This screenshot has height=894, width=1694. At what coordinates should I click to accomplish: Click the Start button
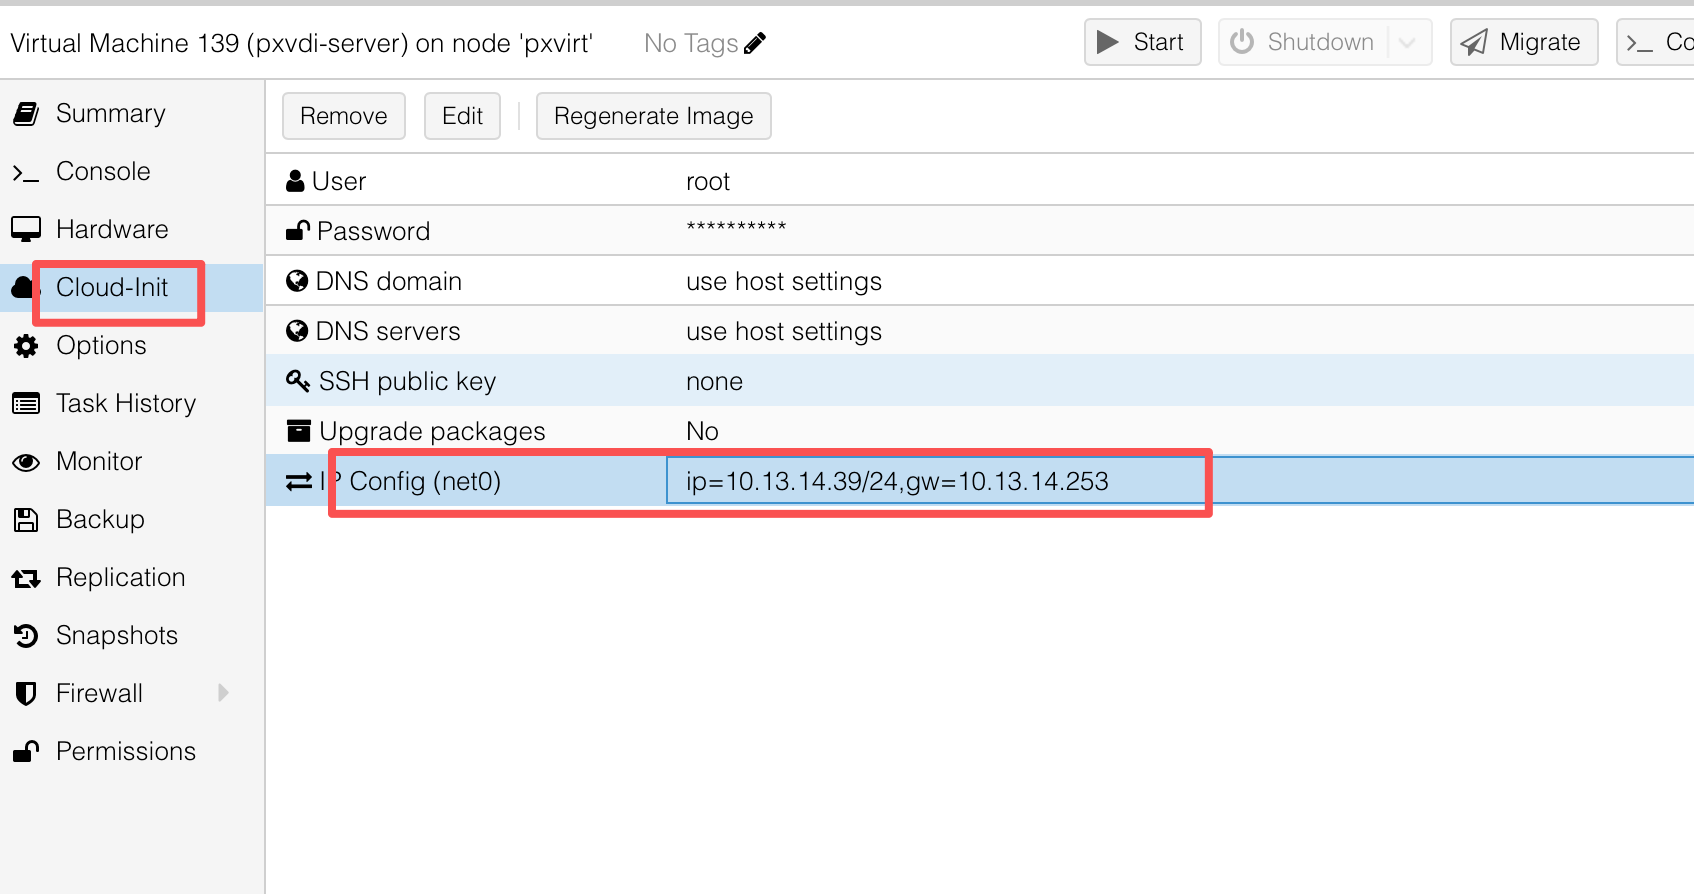click(x=1143, y=42)
